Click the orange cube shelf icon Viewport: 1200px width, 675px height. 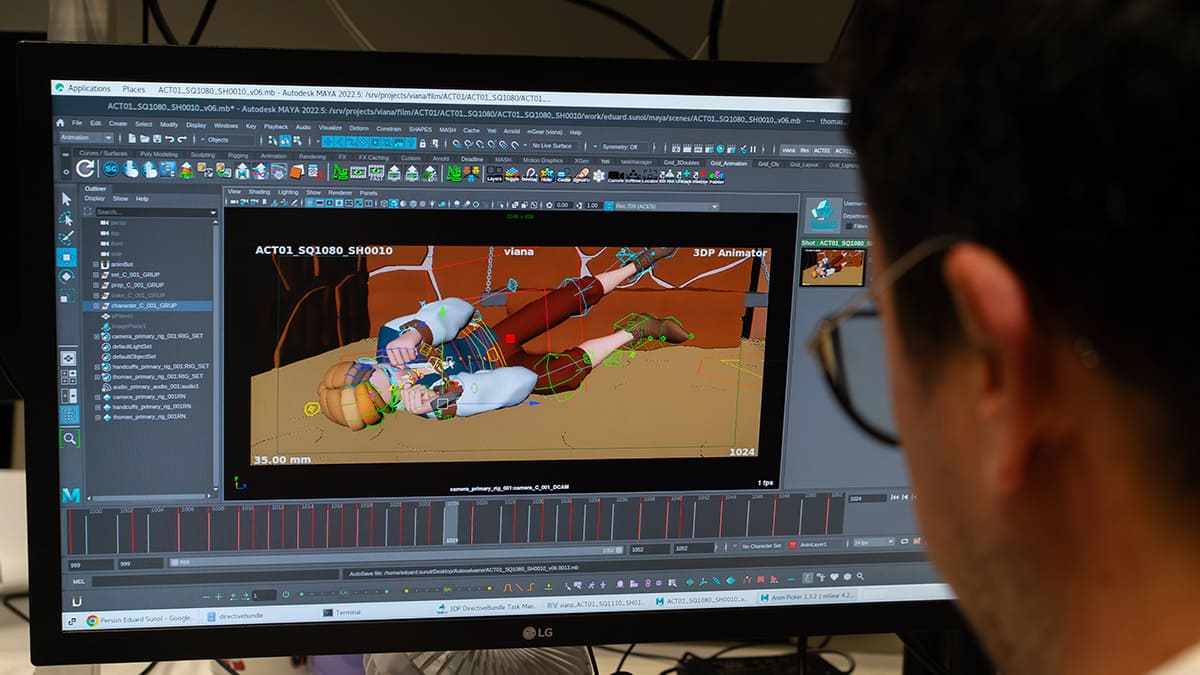[297, 173]
